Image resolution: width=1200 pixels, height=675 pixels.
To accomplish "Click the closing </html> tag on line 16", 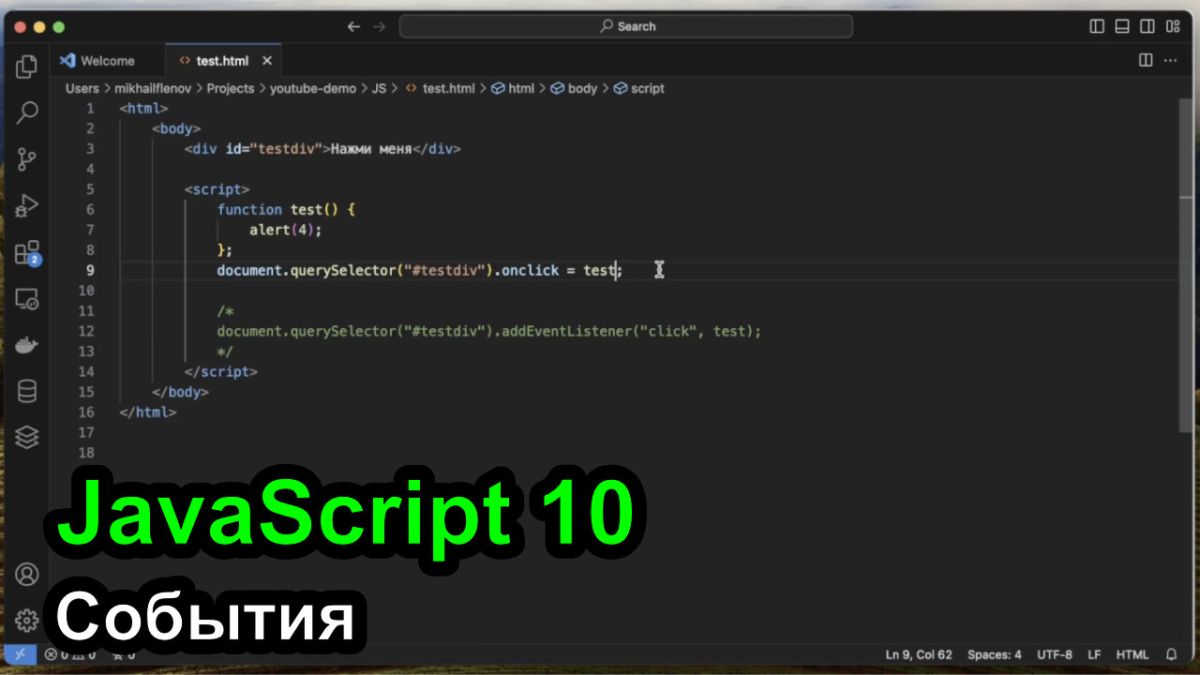I will click(148, 412).
